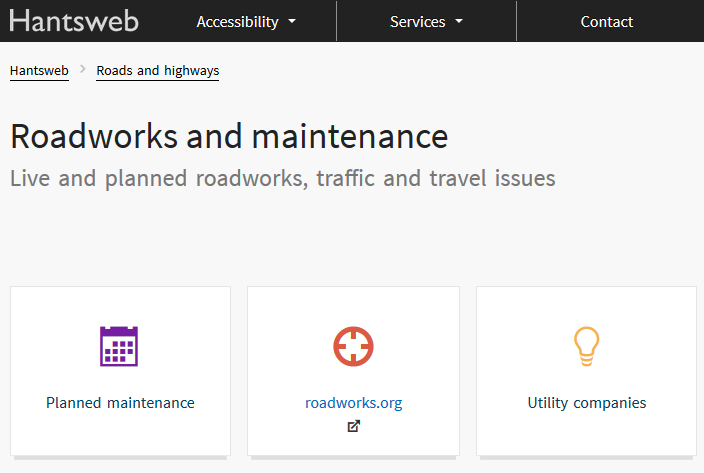The width and height of the screenshot is (704, 473).
Task: Select the Utility companies card
Action: pos(586,372)
